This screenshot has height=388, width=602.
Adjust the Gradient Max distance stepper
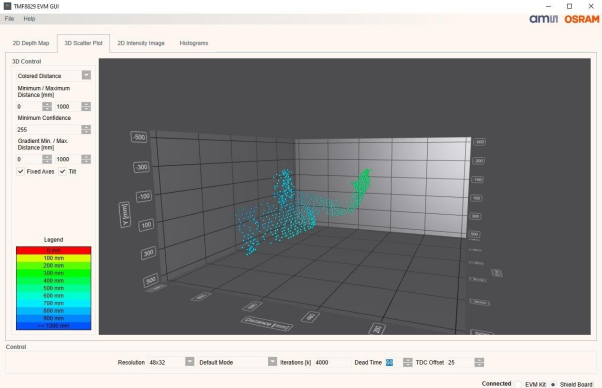[86, 159]
